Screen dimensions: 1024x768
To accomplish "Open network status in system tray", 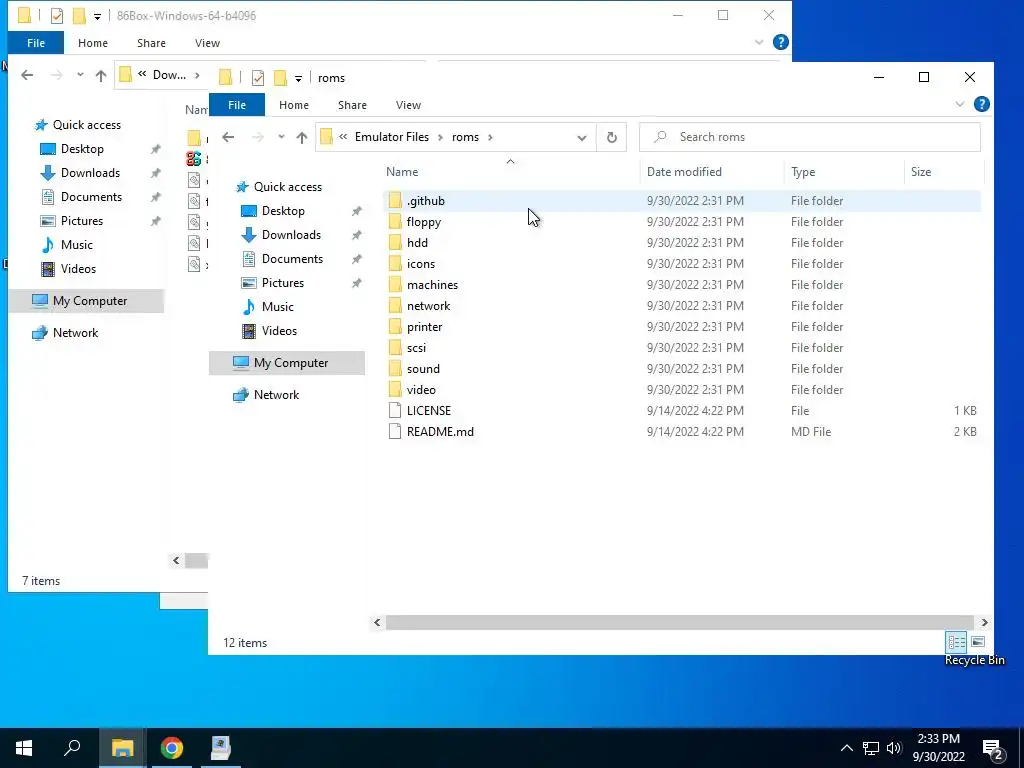I will [x=871, y=748].
